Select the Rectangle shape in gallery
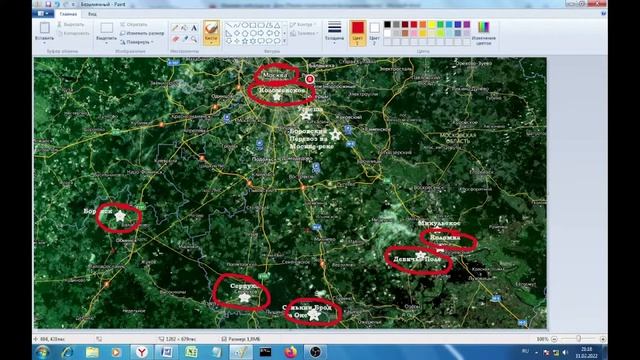 pyautogui.click(x=253, y=25)
